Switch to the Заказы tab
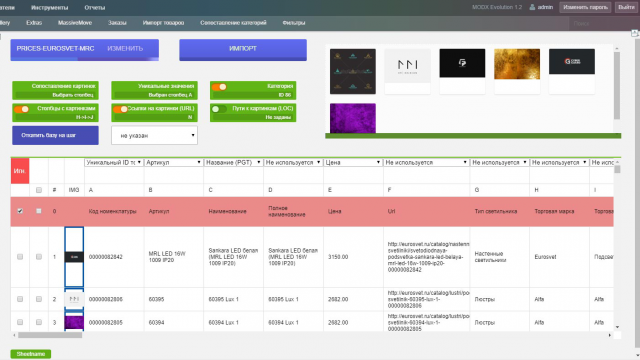The image size is (640, 360). pyautogui.click(x=117, y=23)
